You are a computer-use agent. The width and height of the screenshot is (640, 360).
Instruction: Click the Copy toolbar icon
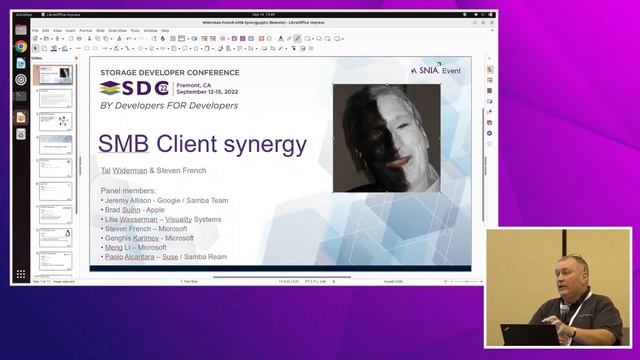pyautogui.click(x=98, y=39)
